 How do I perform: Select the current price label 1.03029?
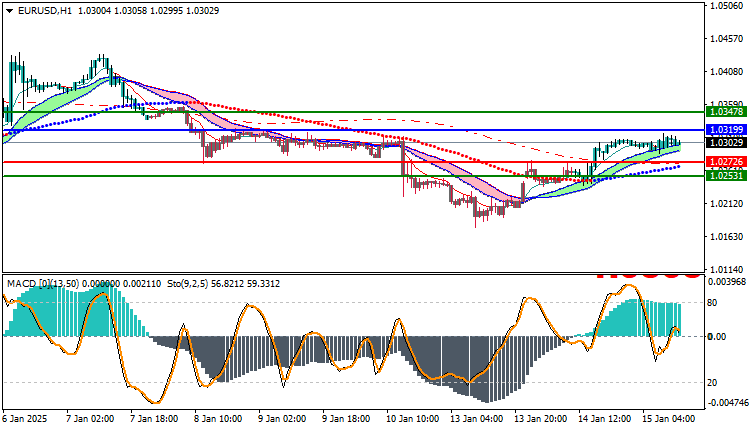click(727, 143)
